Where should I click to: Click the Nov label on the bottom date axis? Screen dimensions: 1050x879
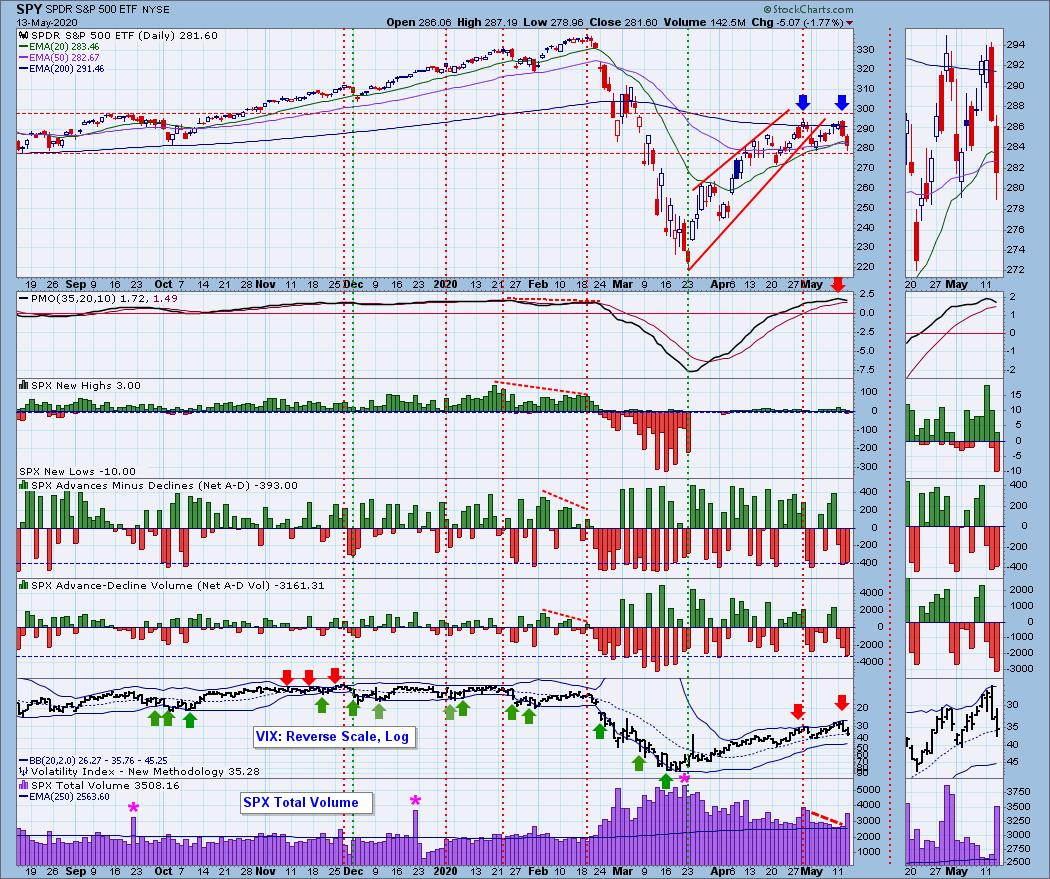[265, 871]
